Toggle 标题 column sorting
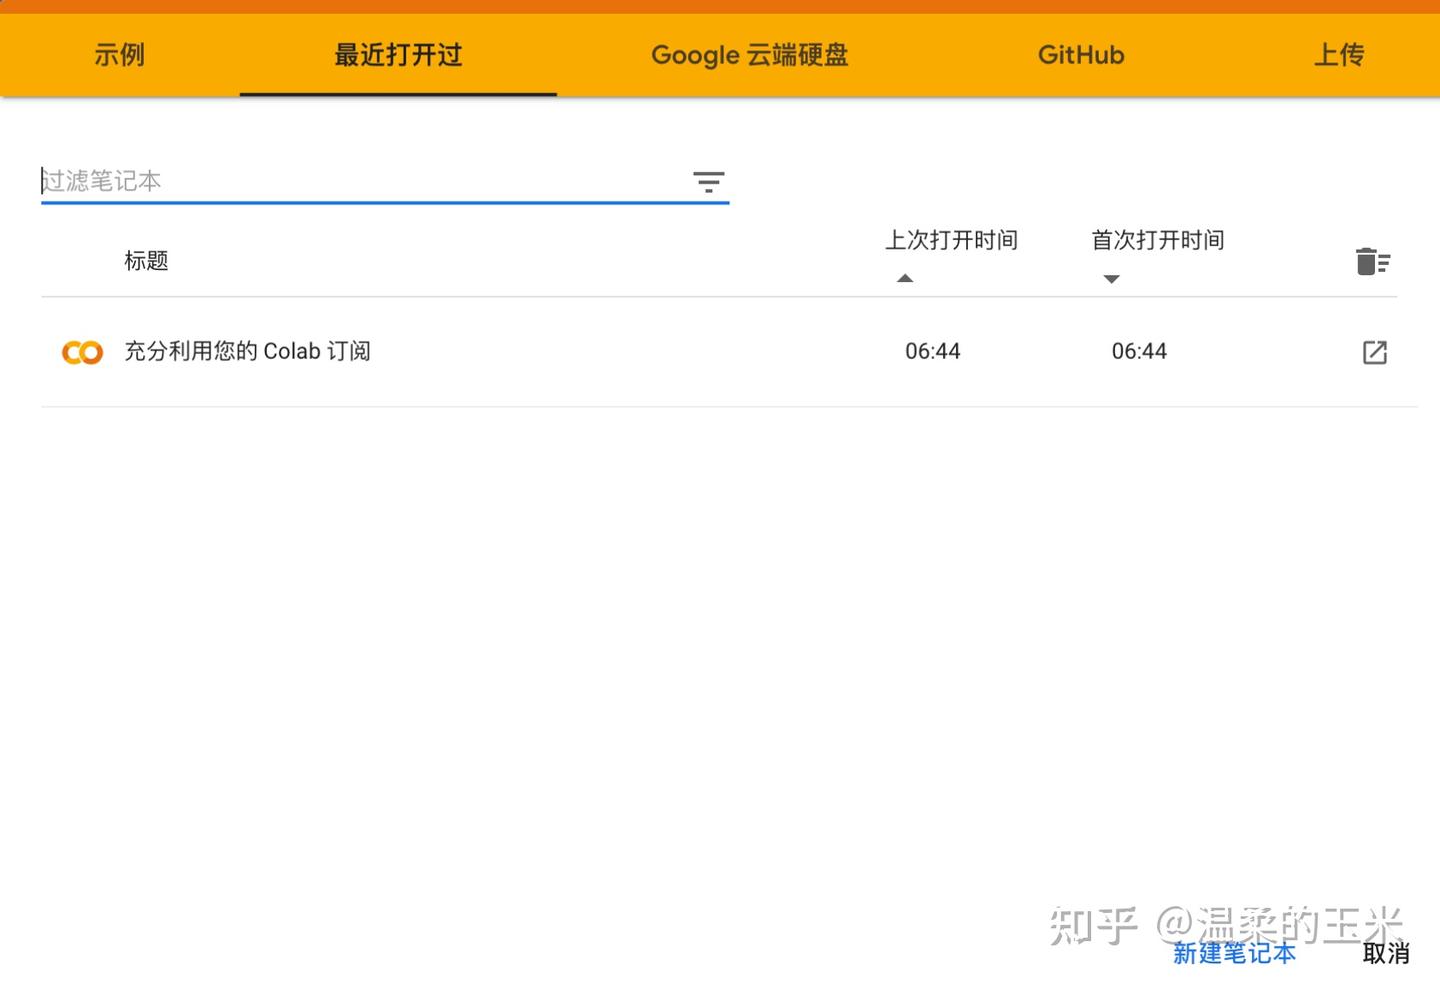This screenshot has height=983, width=1440. [x=146, y=260]
